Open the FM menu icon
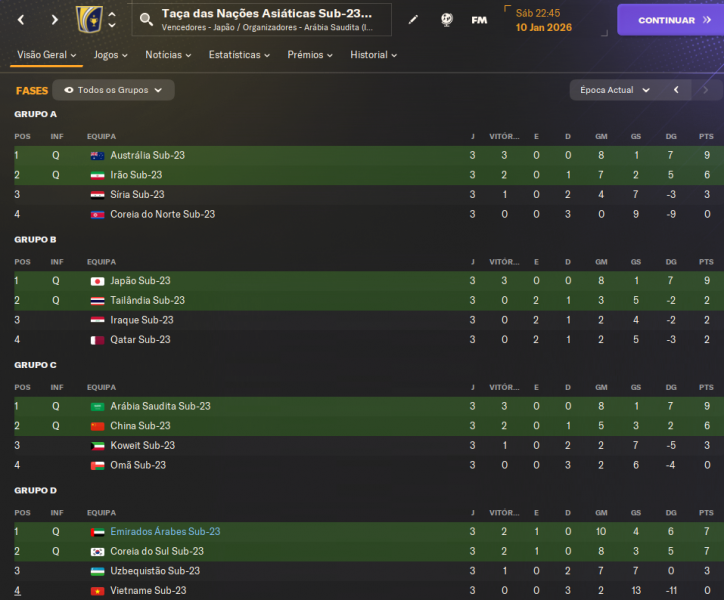Image resolution: width=724 pixels, height=600 pixels. pos(480,19)
